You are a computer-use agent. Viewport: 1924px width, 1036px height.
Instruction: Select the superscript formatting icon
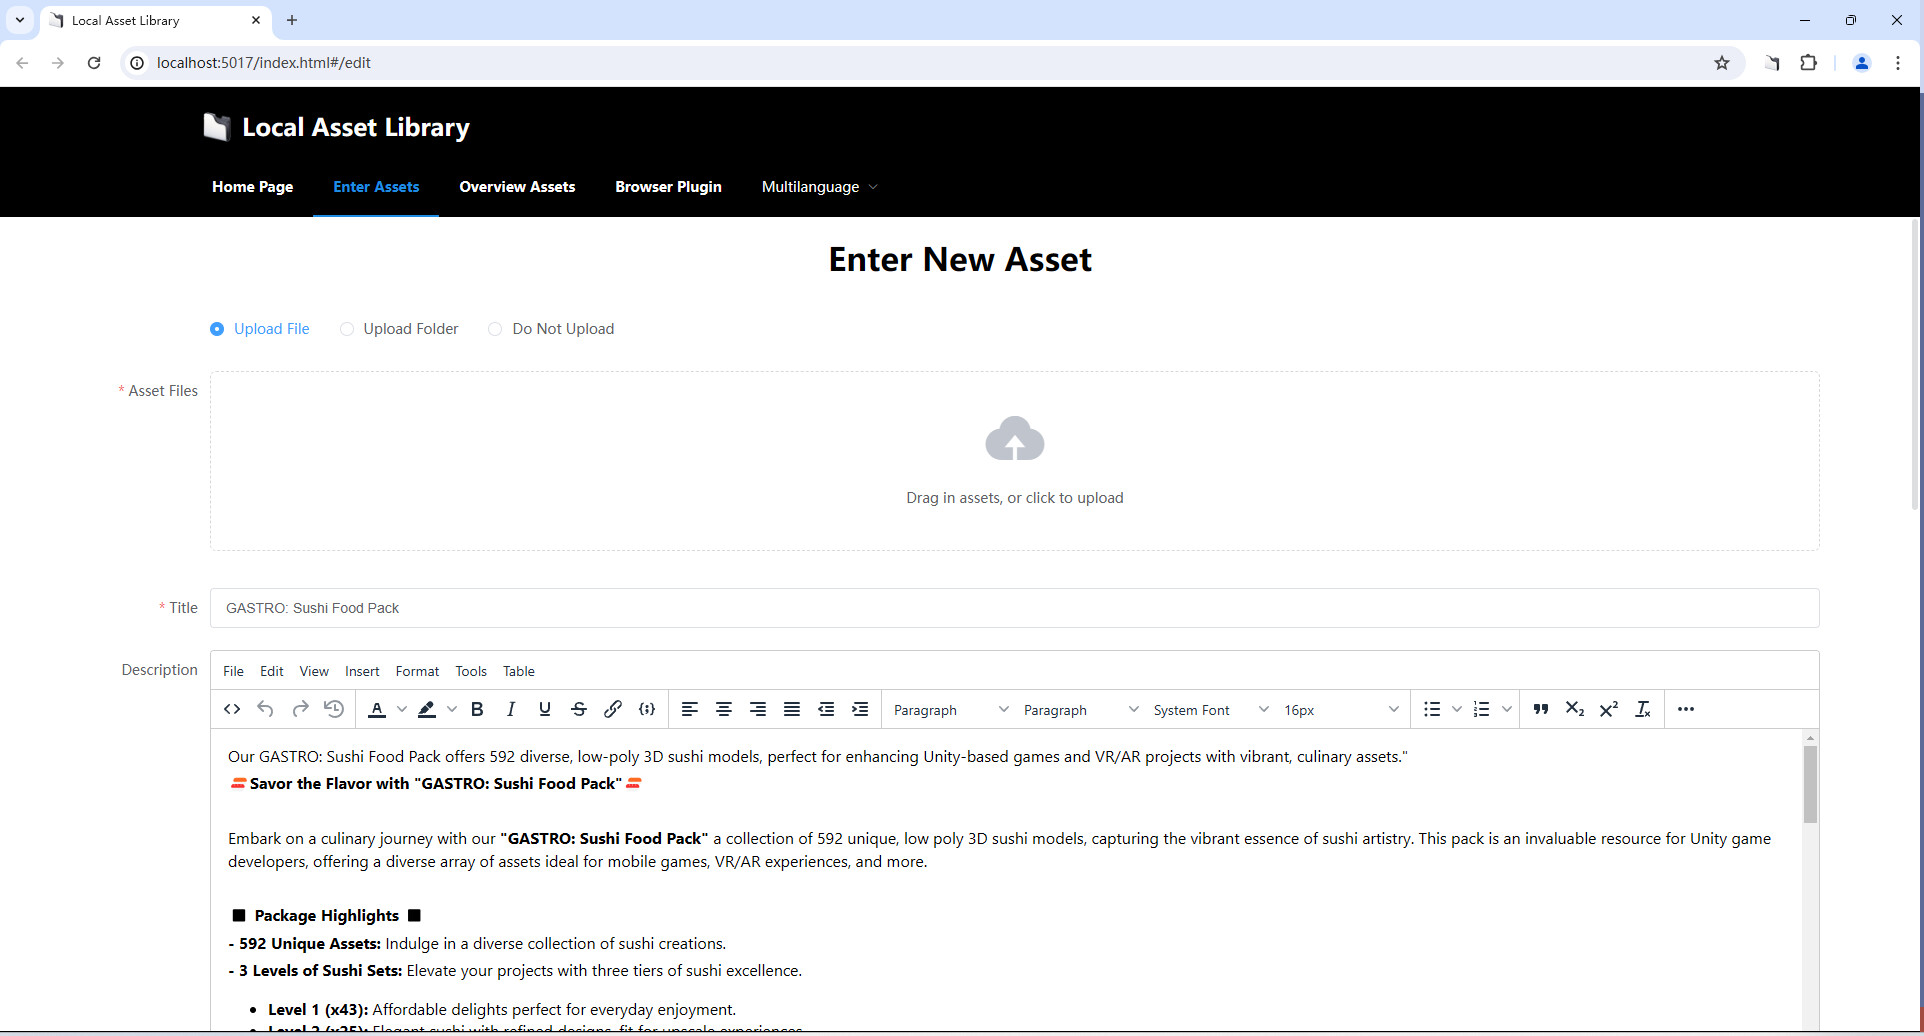[x=1608, y=709]
